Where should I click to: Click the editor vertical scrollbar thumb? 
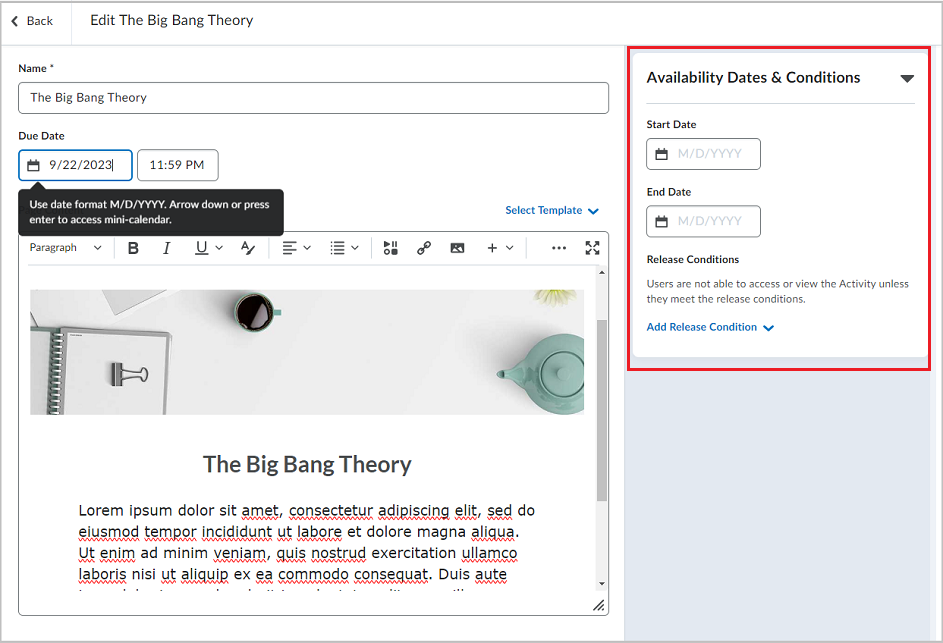pyautogui.click(x=602, y=410)
